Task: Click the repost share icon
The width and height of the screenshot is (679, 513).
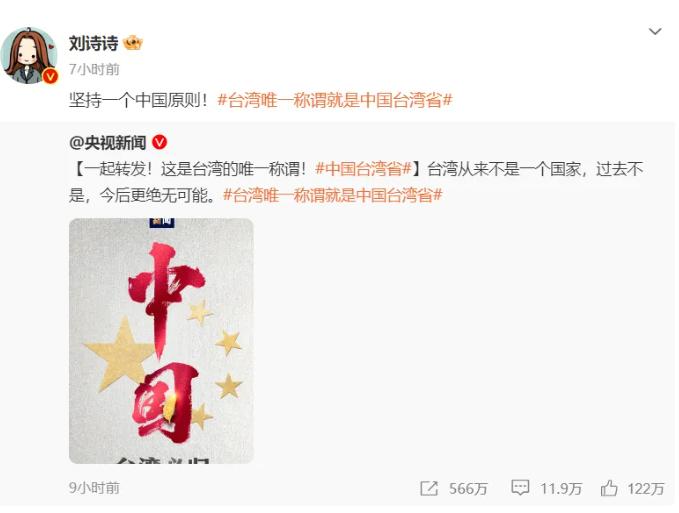Action: click(429, 488)
